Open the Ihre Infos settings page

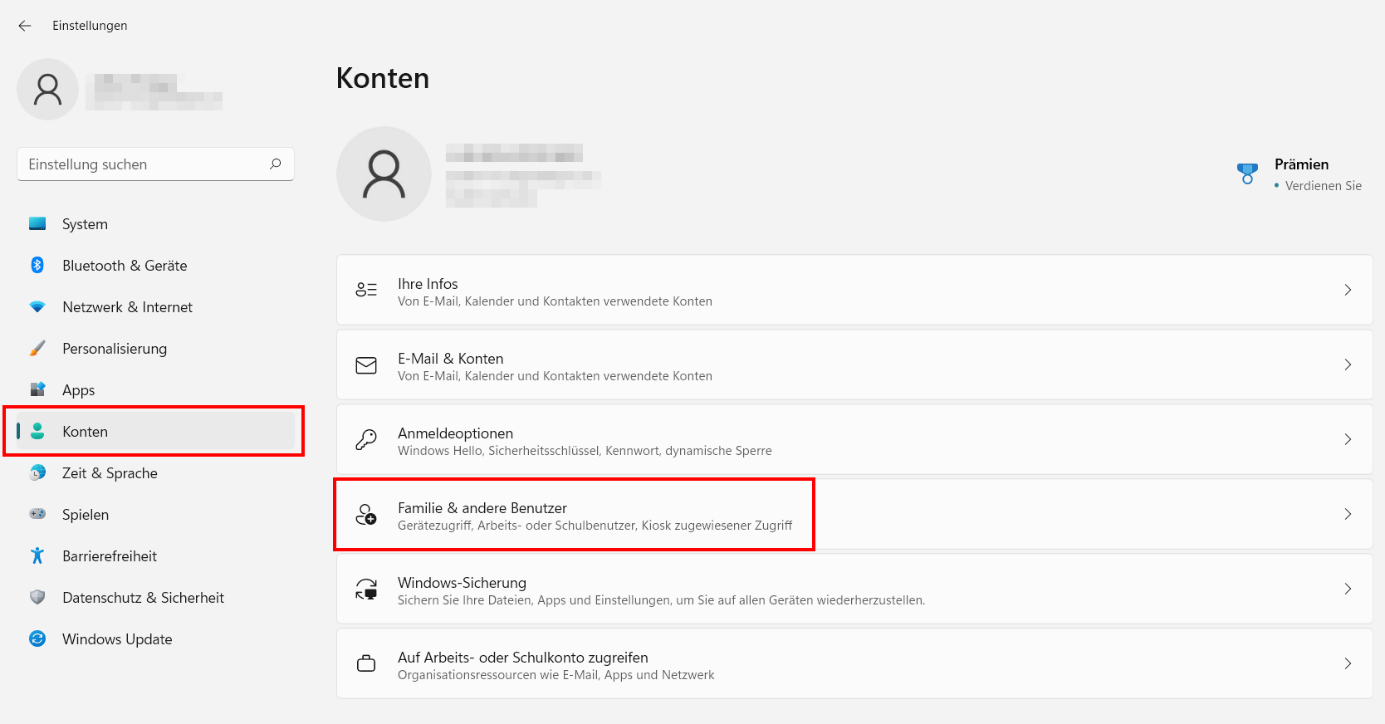pos(855,290)
